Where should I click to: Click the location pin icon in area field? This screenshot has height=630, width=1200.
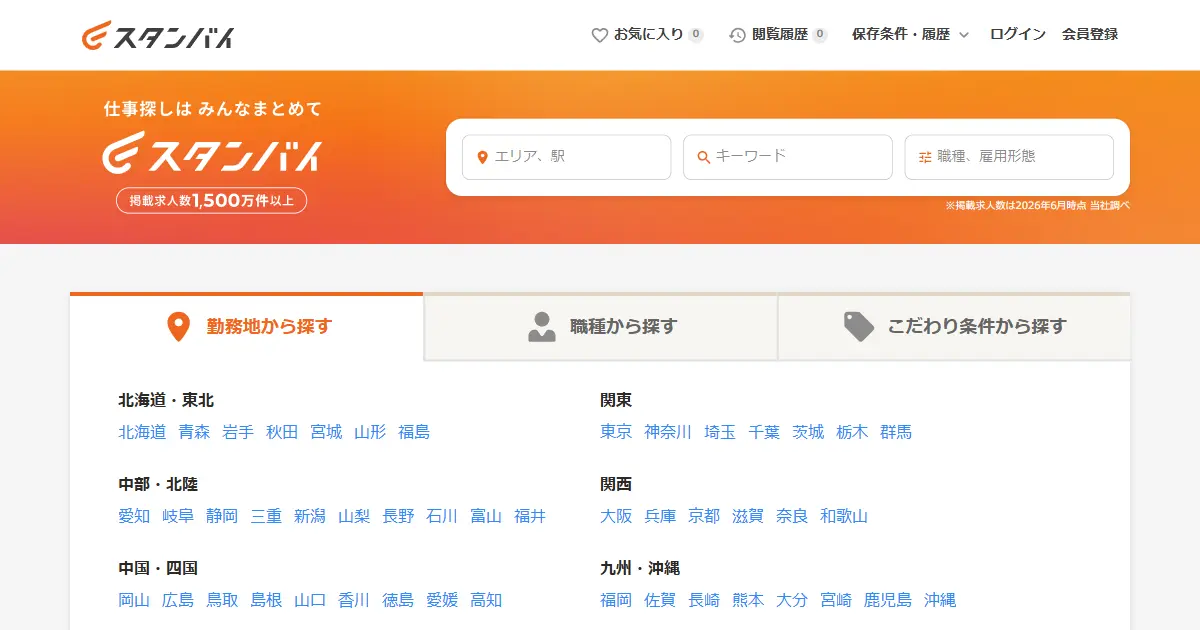pyautogui.click(x=483, y=157)
